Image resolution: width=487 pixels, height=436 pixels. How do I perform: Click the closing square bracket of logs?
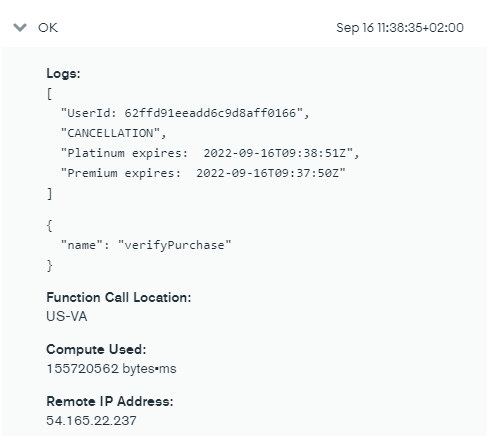point(49,193)
